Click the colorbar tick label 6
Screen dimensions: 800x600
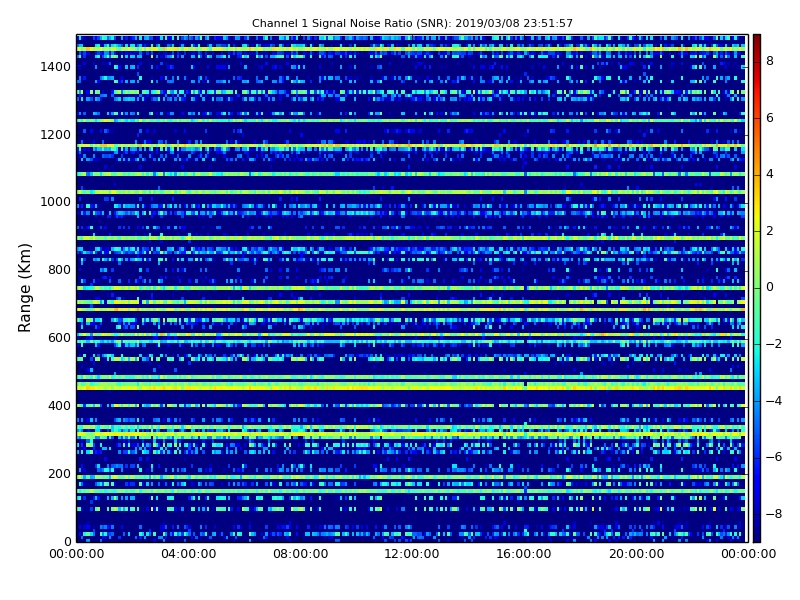tap(770, 118)
